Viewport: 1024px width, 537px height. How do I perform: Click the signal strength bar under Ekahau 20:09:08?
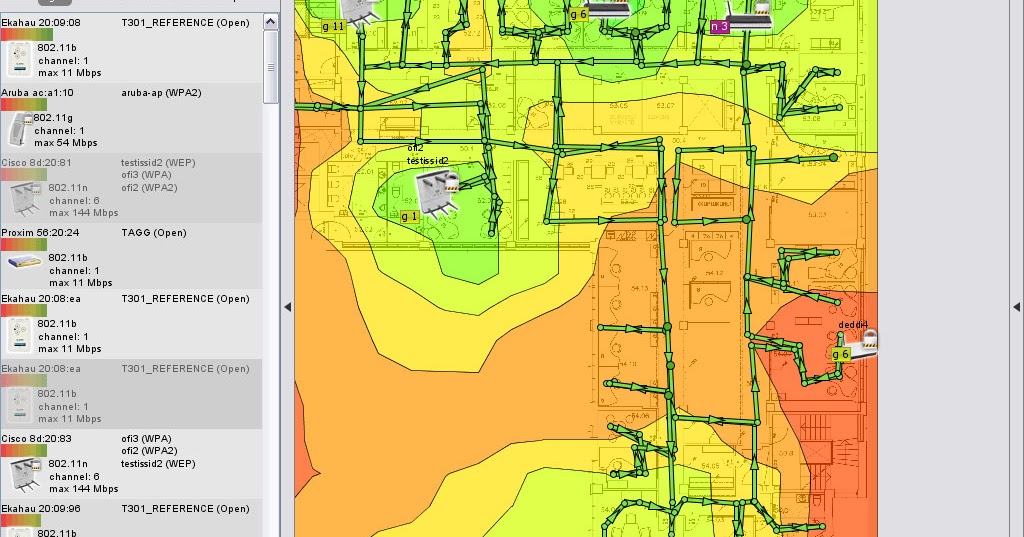click(27, 35)
